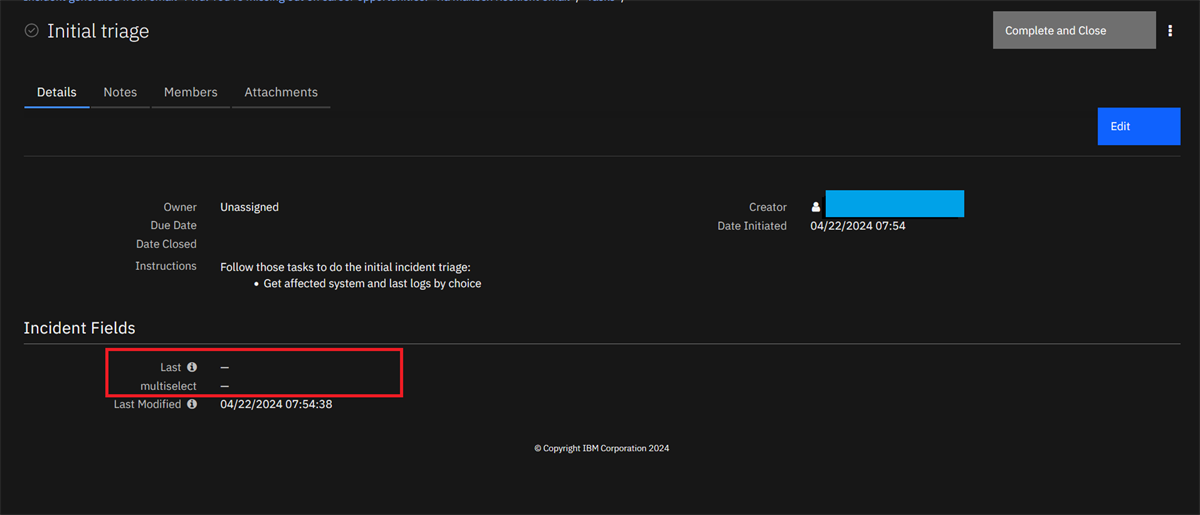Click the Incident Fields section heading
The width and height of the screenshot is (1200, 515).
pos(79,328)
